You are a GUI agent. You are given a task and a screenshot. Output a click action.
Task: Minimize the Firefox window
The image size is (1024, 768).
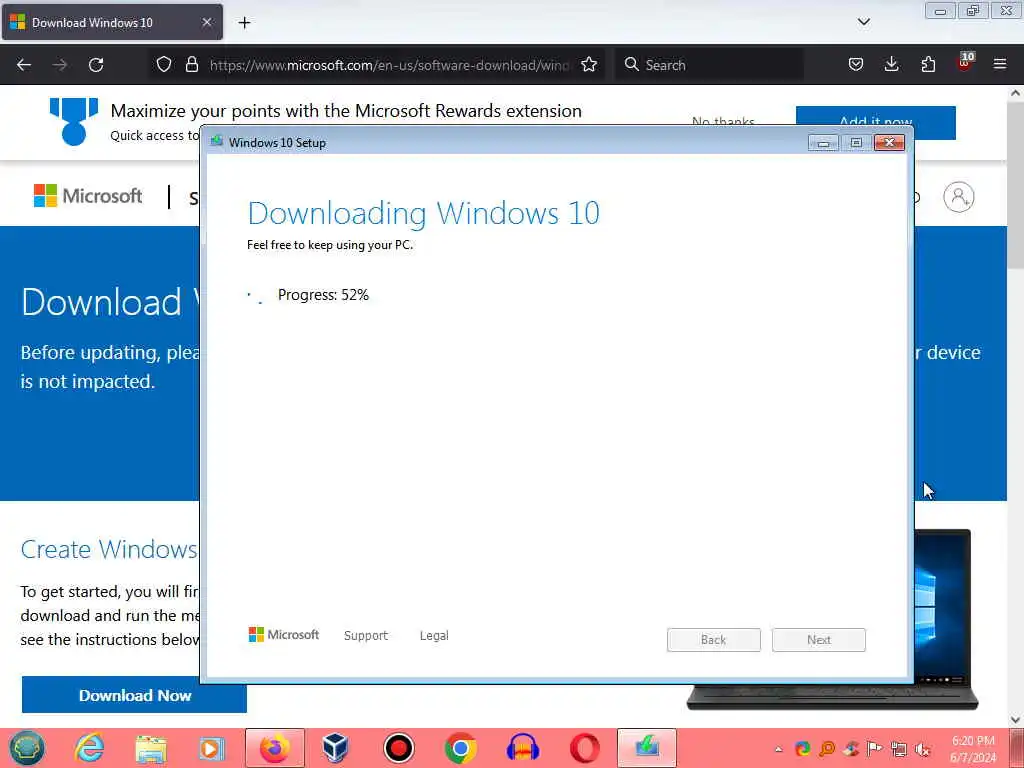pyautogui.click(x=940, y=11)
